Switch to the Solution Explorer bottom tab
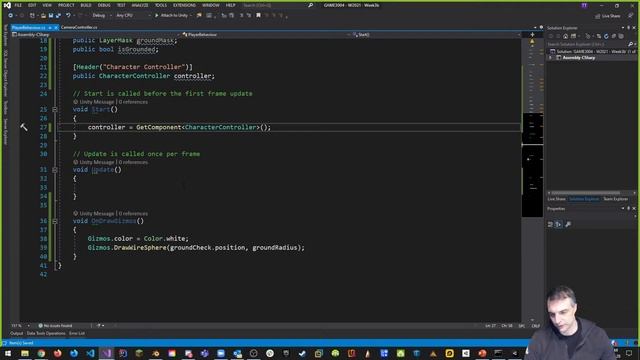The width and height of the screenshot is (640, 360). (584, 199)
